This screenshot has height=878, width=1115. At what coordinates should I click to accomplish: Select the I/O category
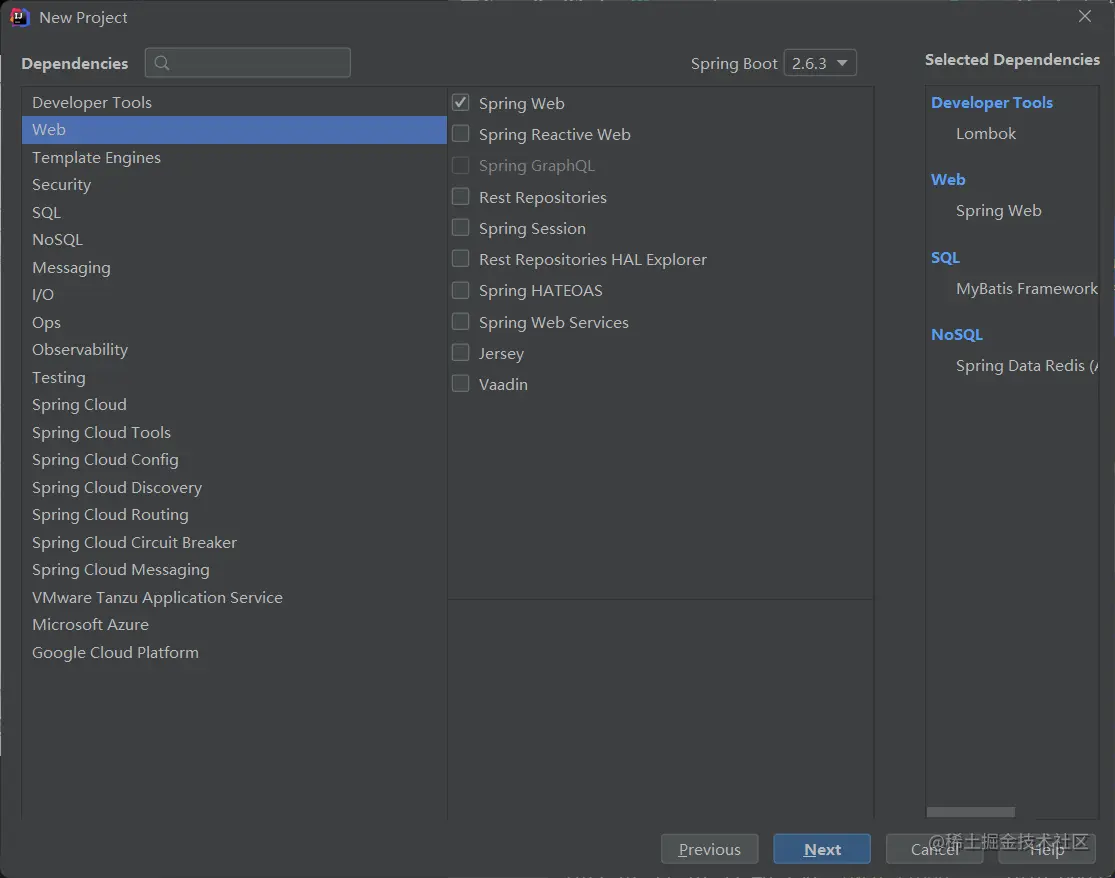pos(234,294)
